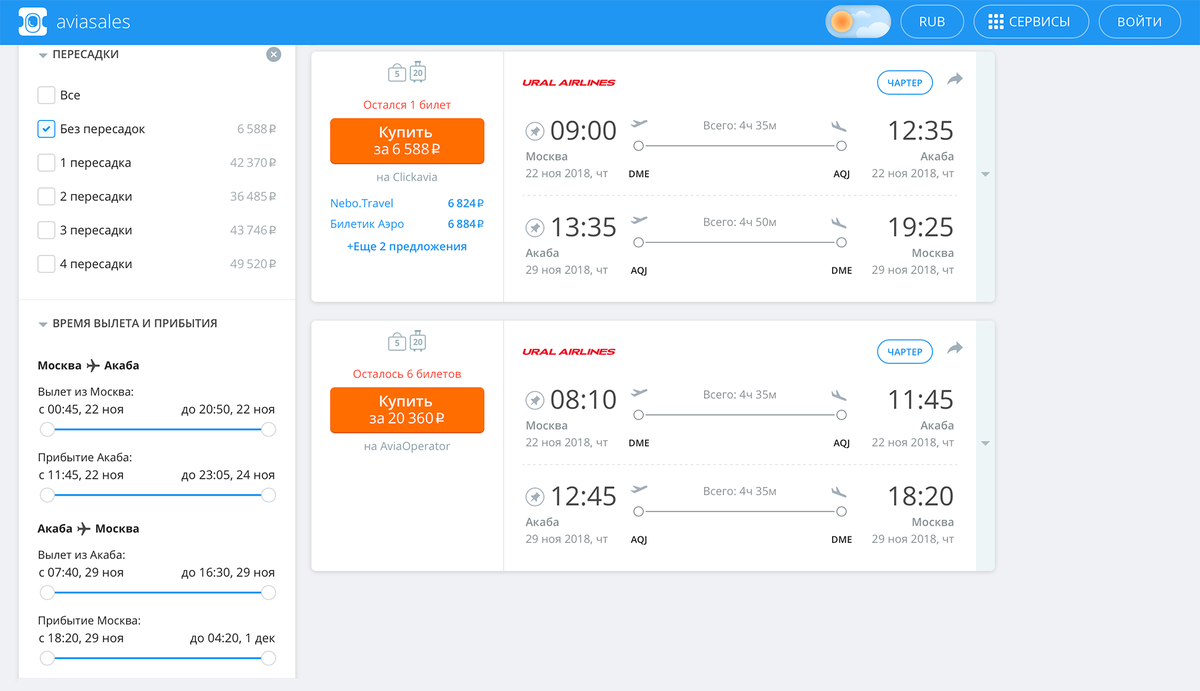Viewport: 1200px width, 691px height.
Task: Open the RUB currency selector
Action: coord(932,22)
